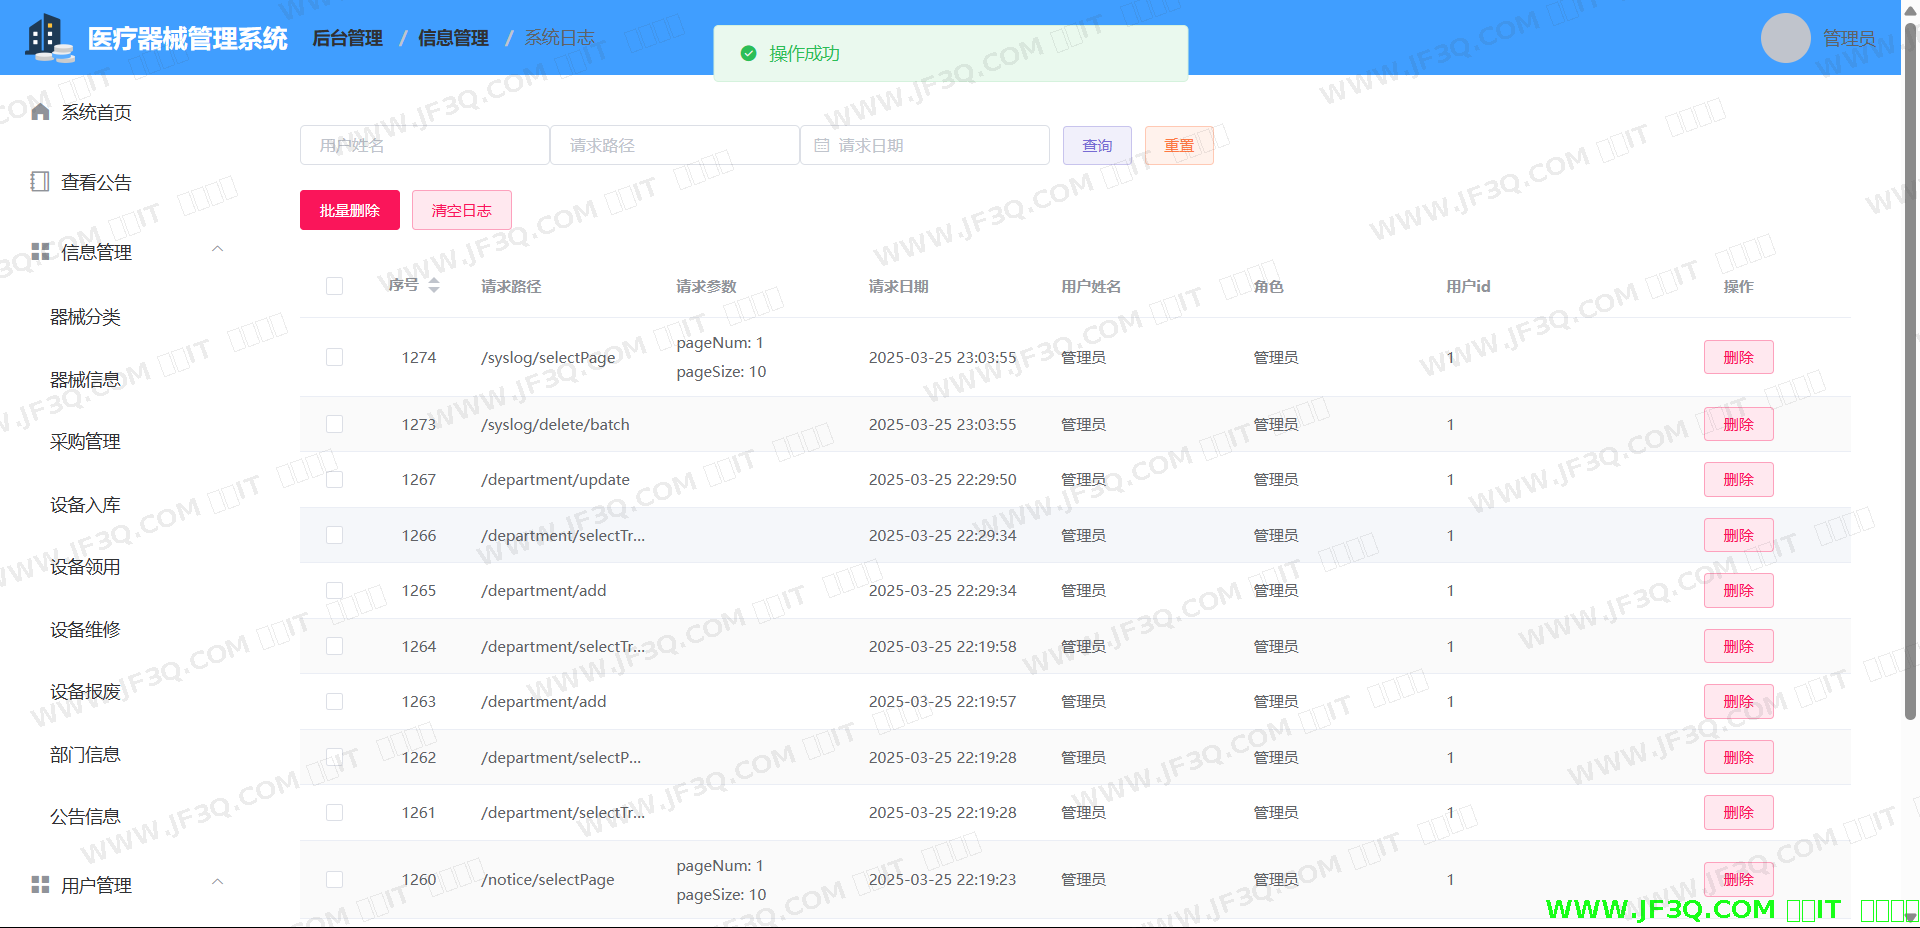Open 器械分类 in the sidebar

click(85, 317)
